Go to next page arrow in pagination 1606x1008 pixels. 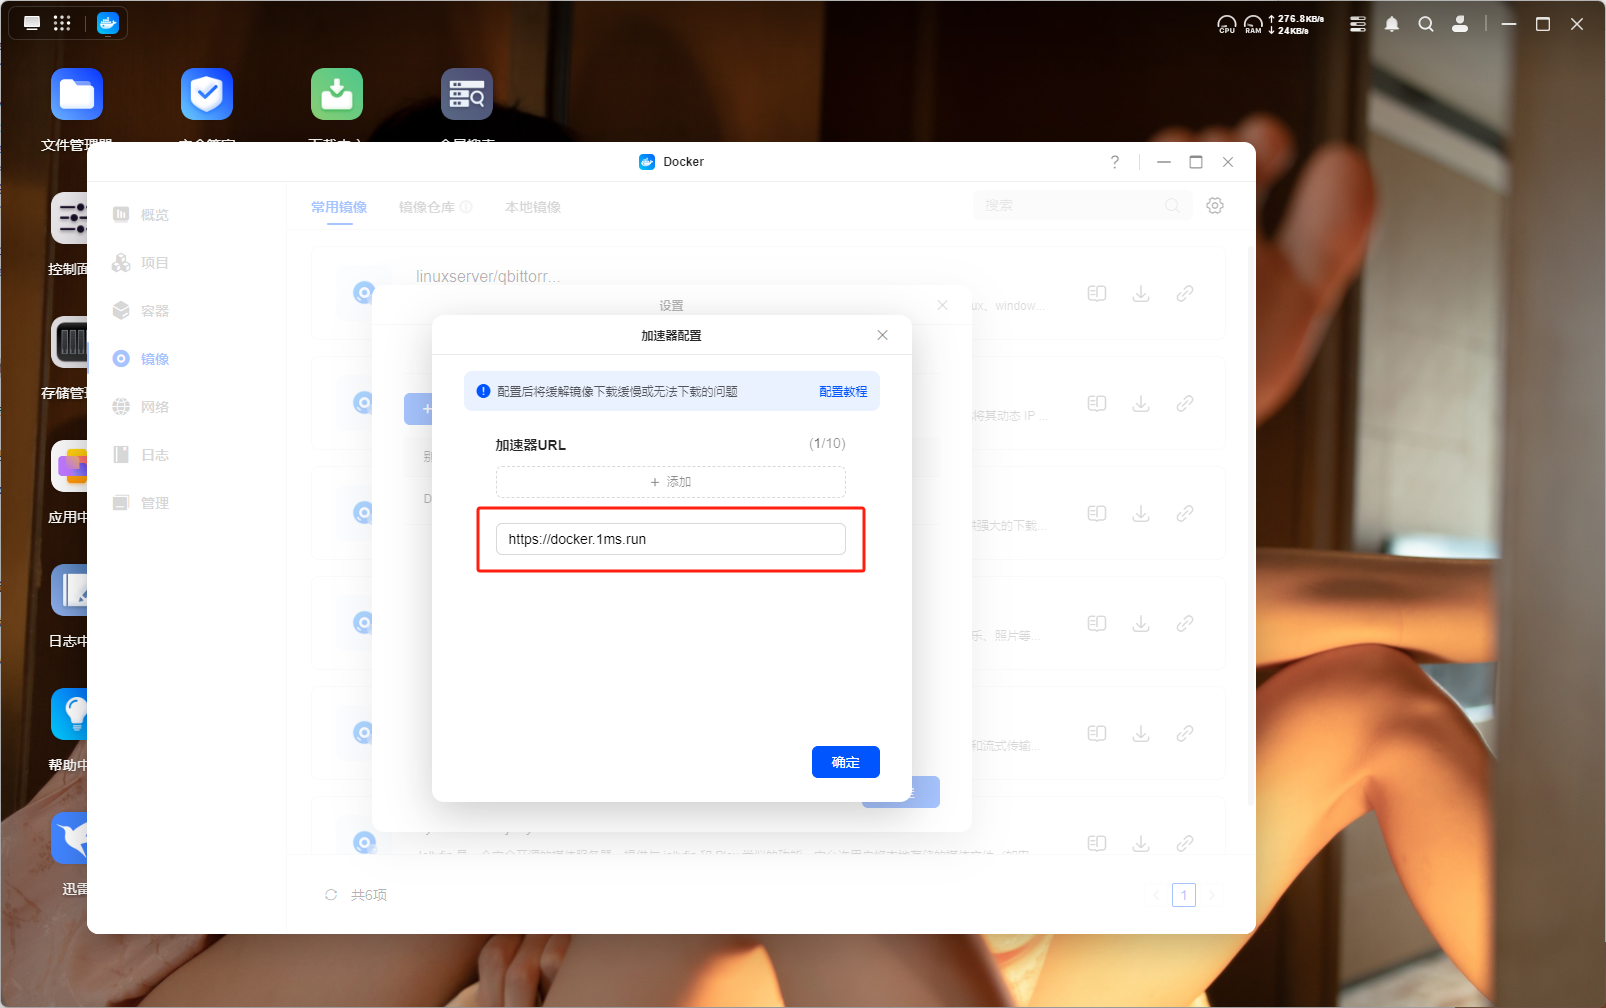[1212, 895]
